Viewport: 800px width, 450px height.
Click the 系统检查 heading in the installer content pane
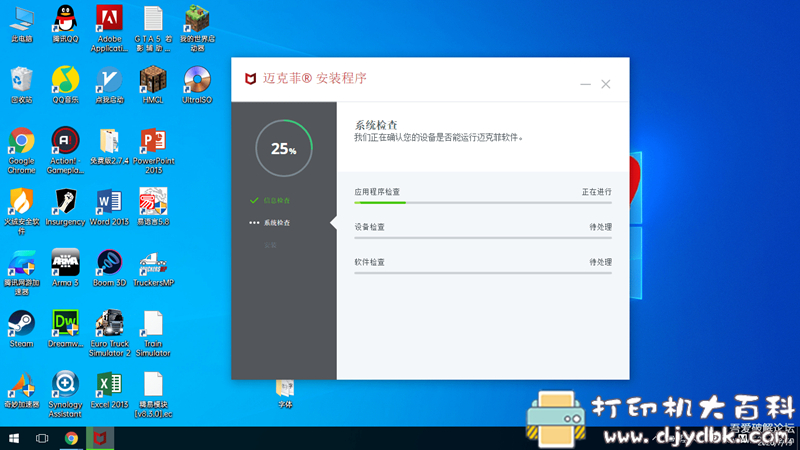(x=376, y=125)
